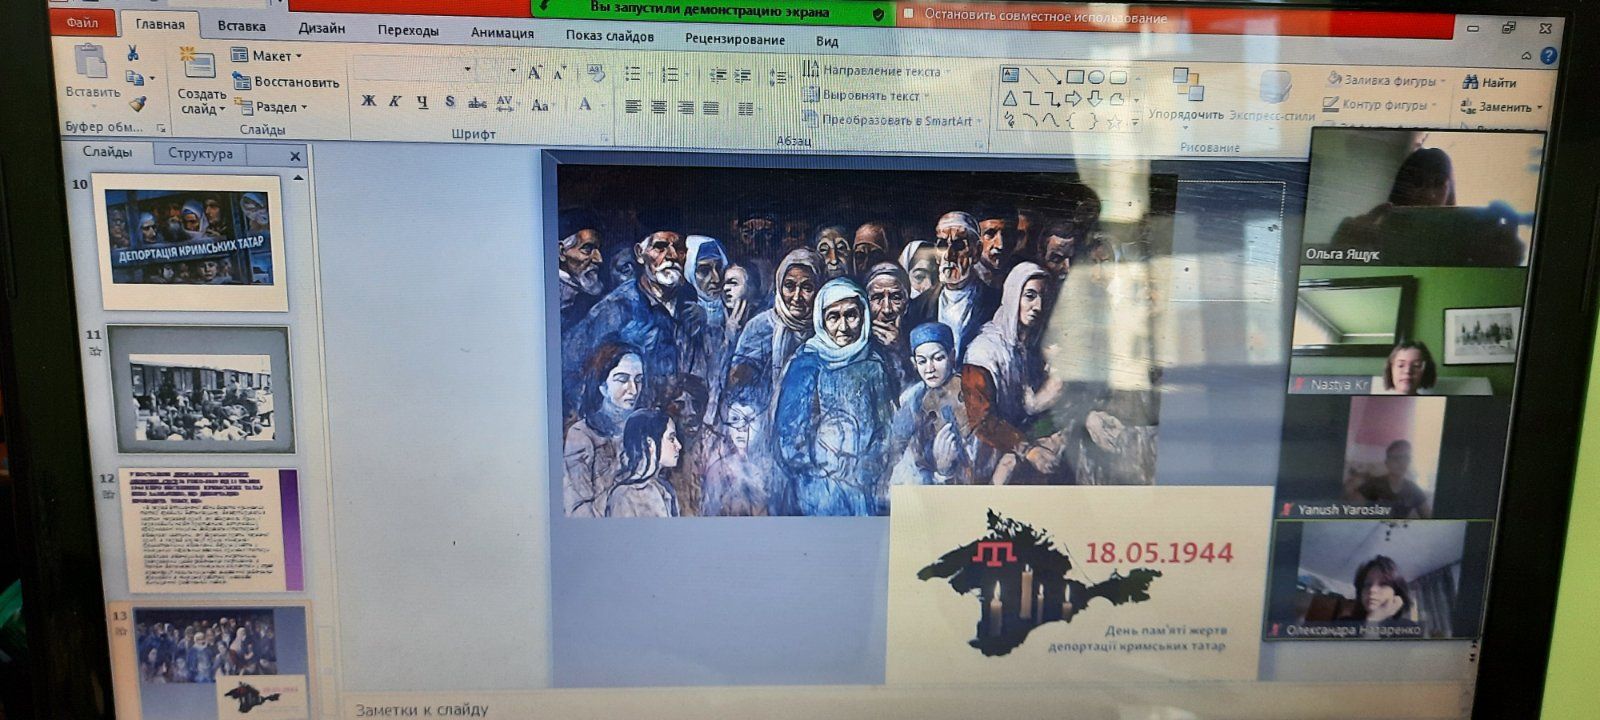1600x720 pixels.
Task: Center-align text with the center alignment icon
Action: tap(658, 107)
